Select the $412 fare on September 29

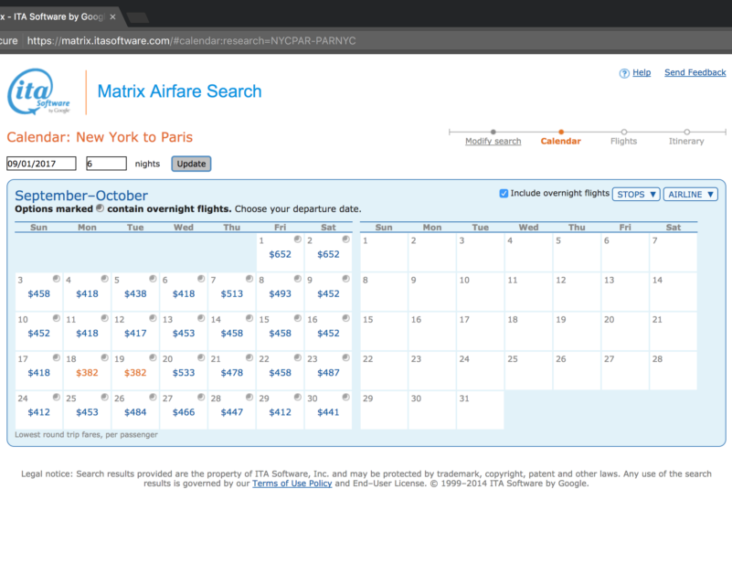(280, 412)
